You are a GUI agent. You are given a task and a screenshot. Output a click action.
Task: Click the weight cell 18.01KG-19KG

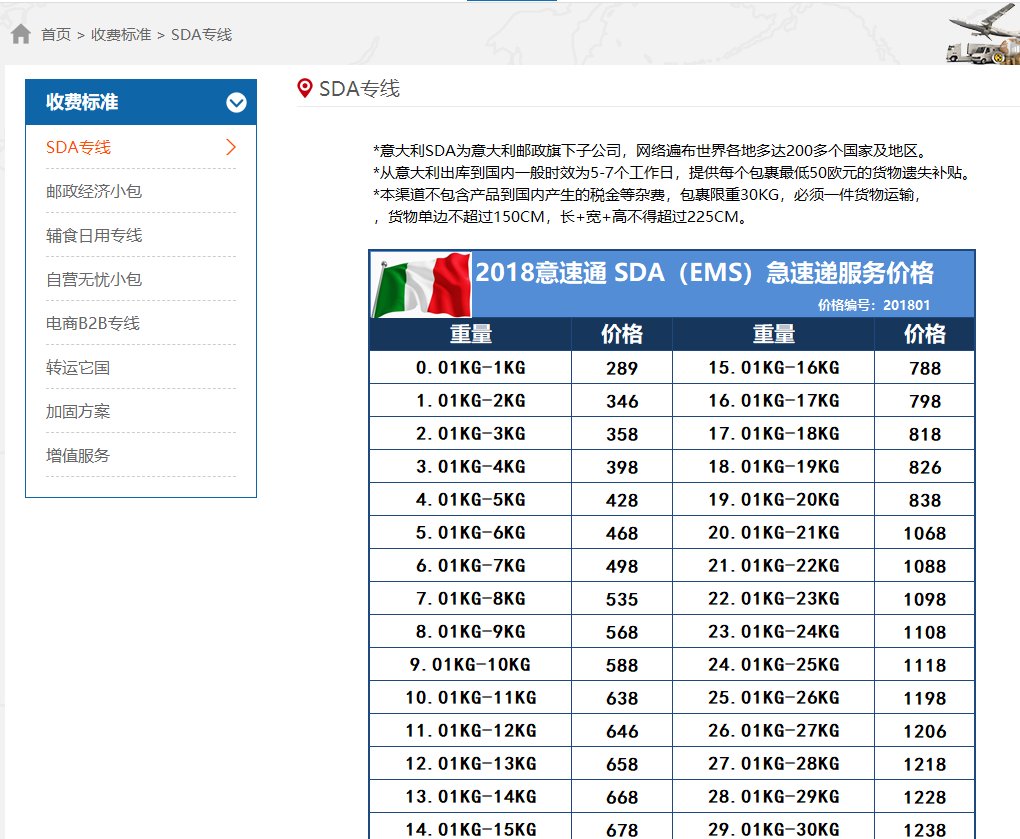tap(774, 466)
